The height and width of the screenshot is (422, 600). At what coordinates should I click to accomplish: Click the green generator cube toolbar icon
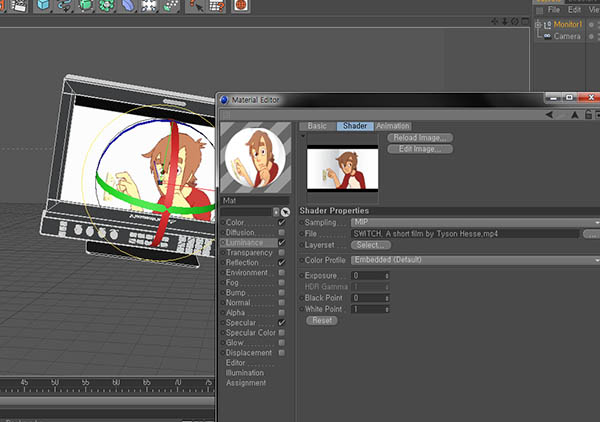(x=85, y=5)
